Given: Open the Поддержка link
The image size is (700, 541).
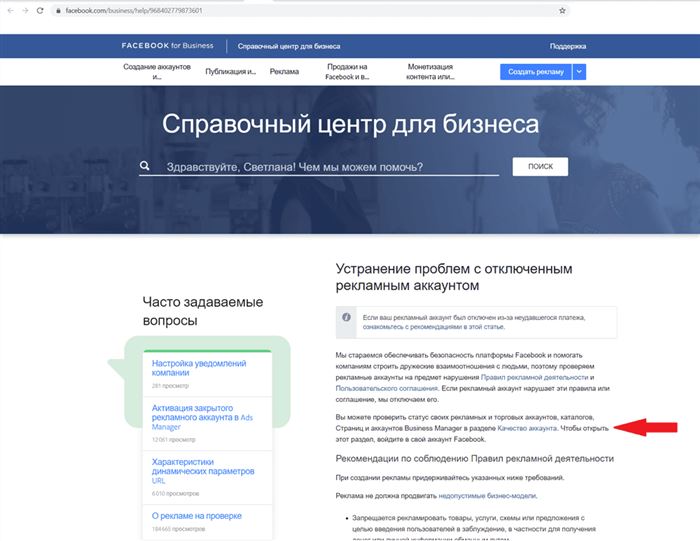Looking at the screenshot, I should pos(568,46).
